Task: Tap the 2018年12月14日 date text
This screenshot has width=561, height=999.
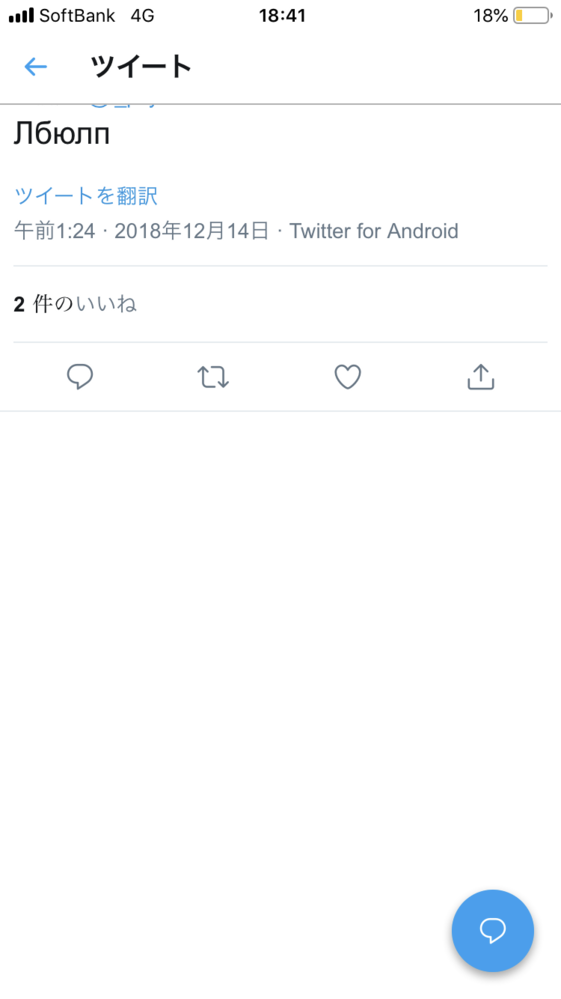Action: 192,231
